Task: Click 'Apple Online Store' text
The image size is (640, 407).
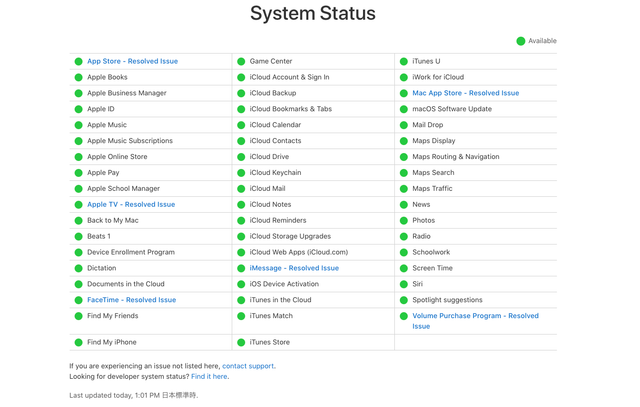Action: pyautogui.click(x=117, y=157)
